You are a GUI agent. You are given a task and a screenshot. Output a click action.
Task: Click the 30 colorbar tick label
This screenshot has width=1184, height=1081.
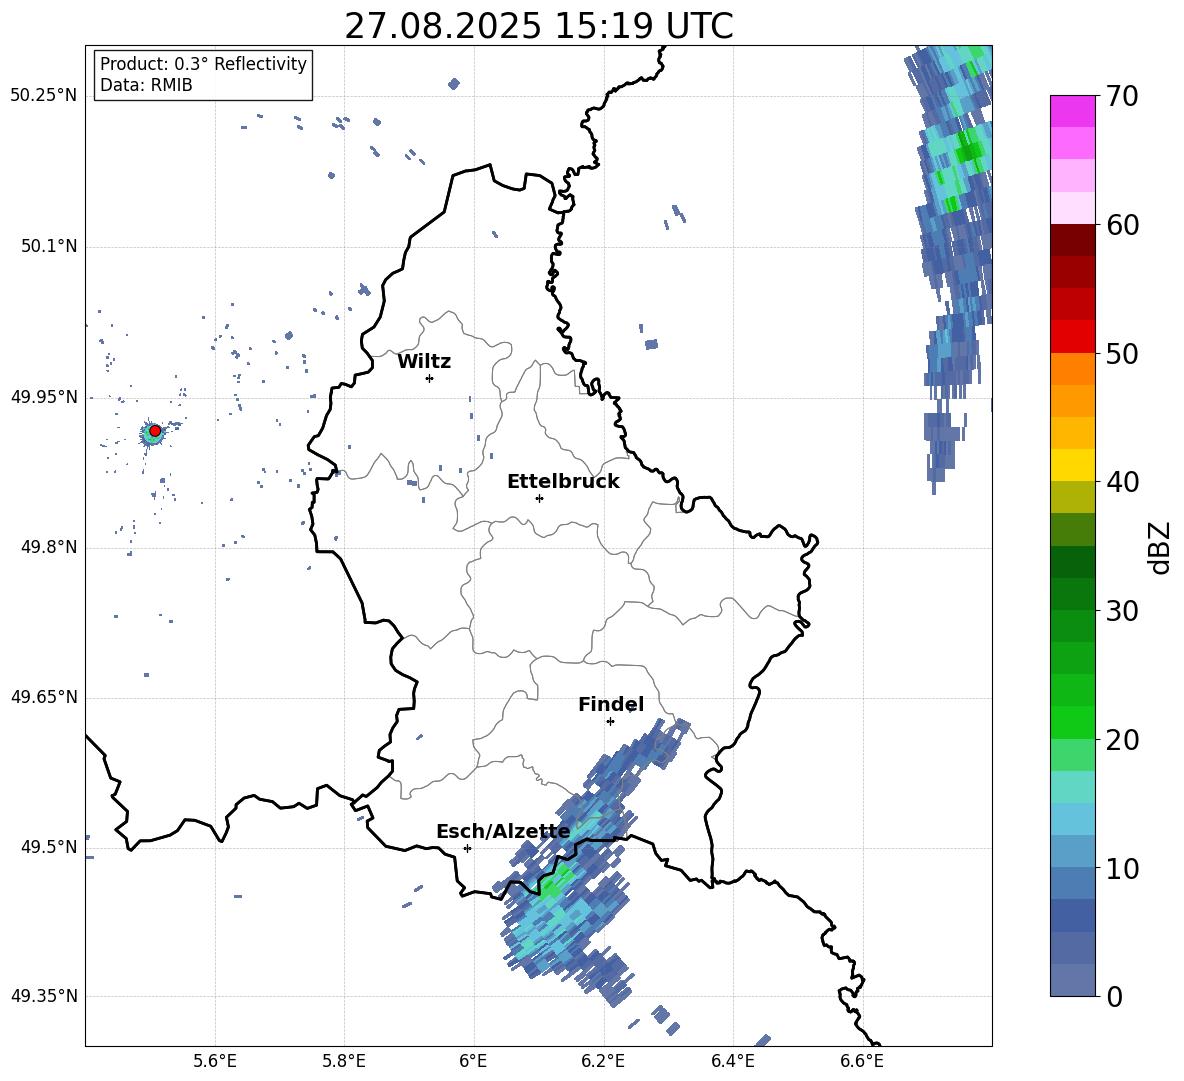pos(1122,611)
